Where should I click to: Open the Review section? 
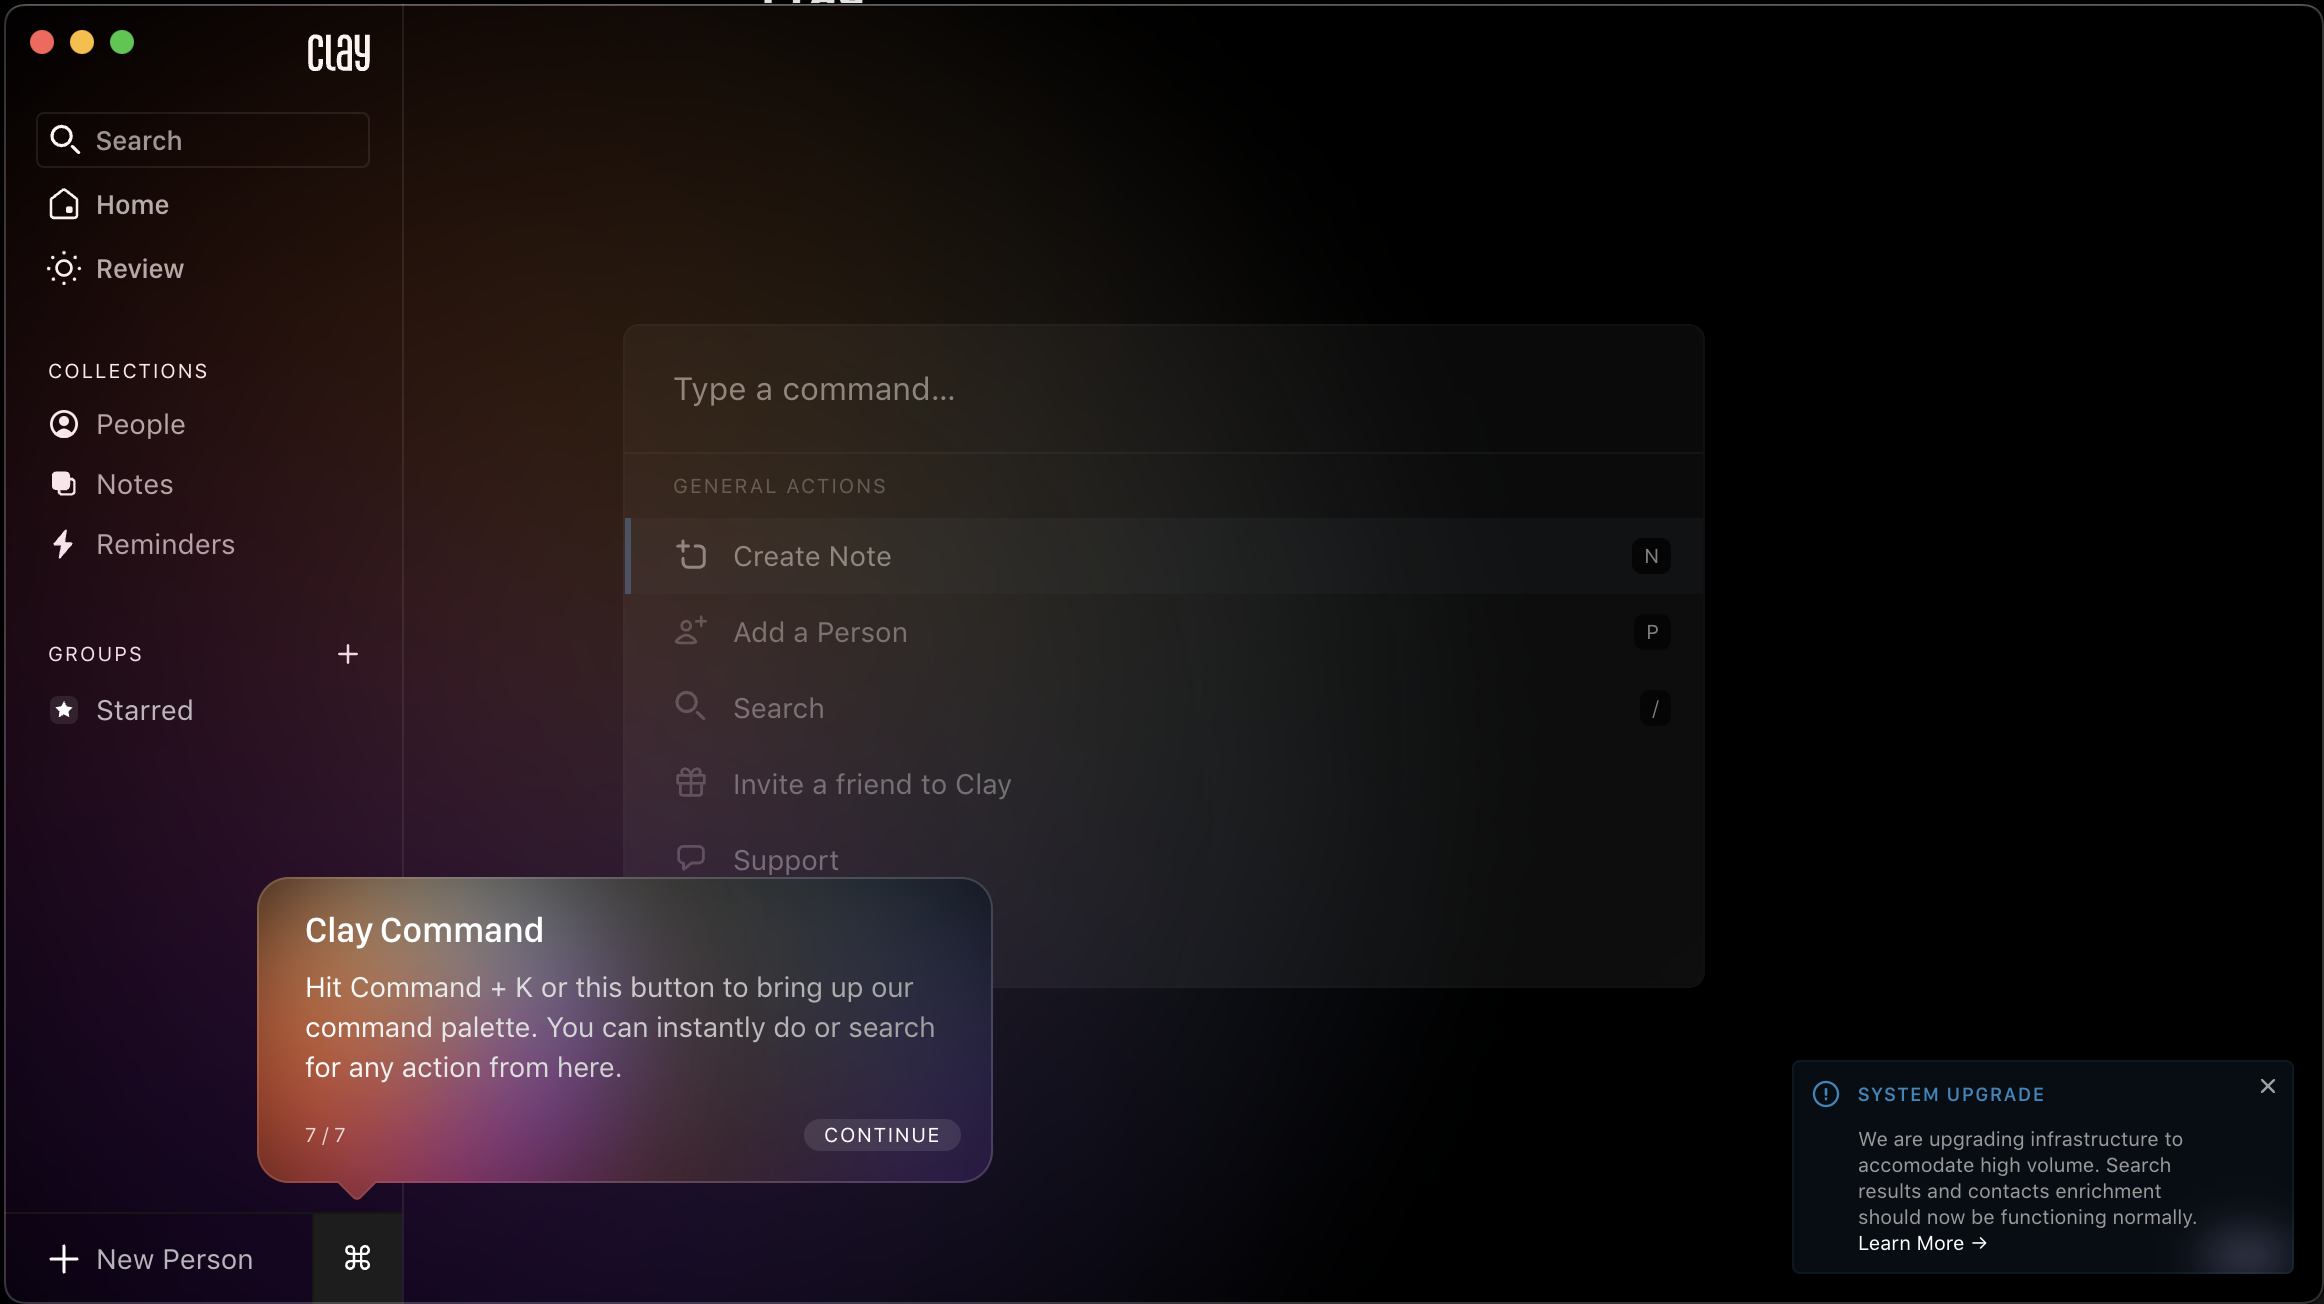(139, 269)
